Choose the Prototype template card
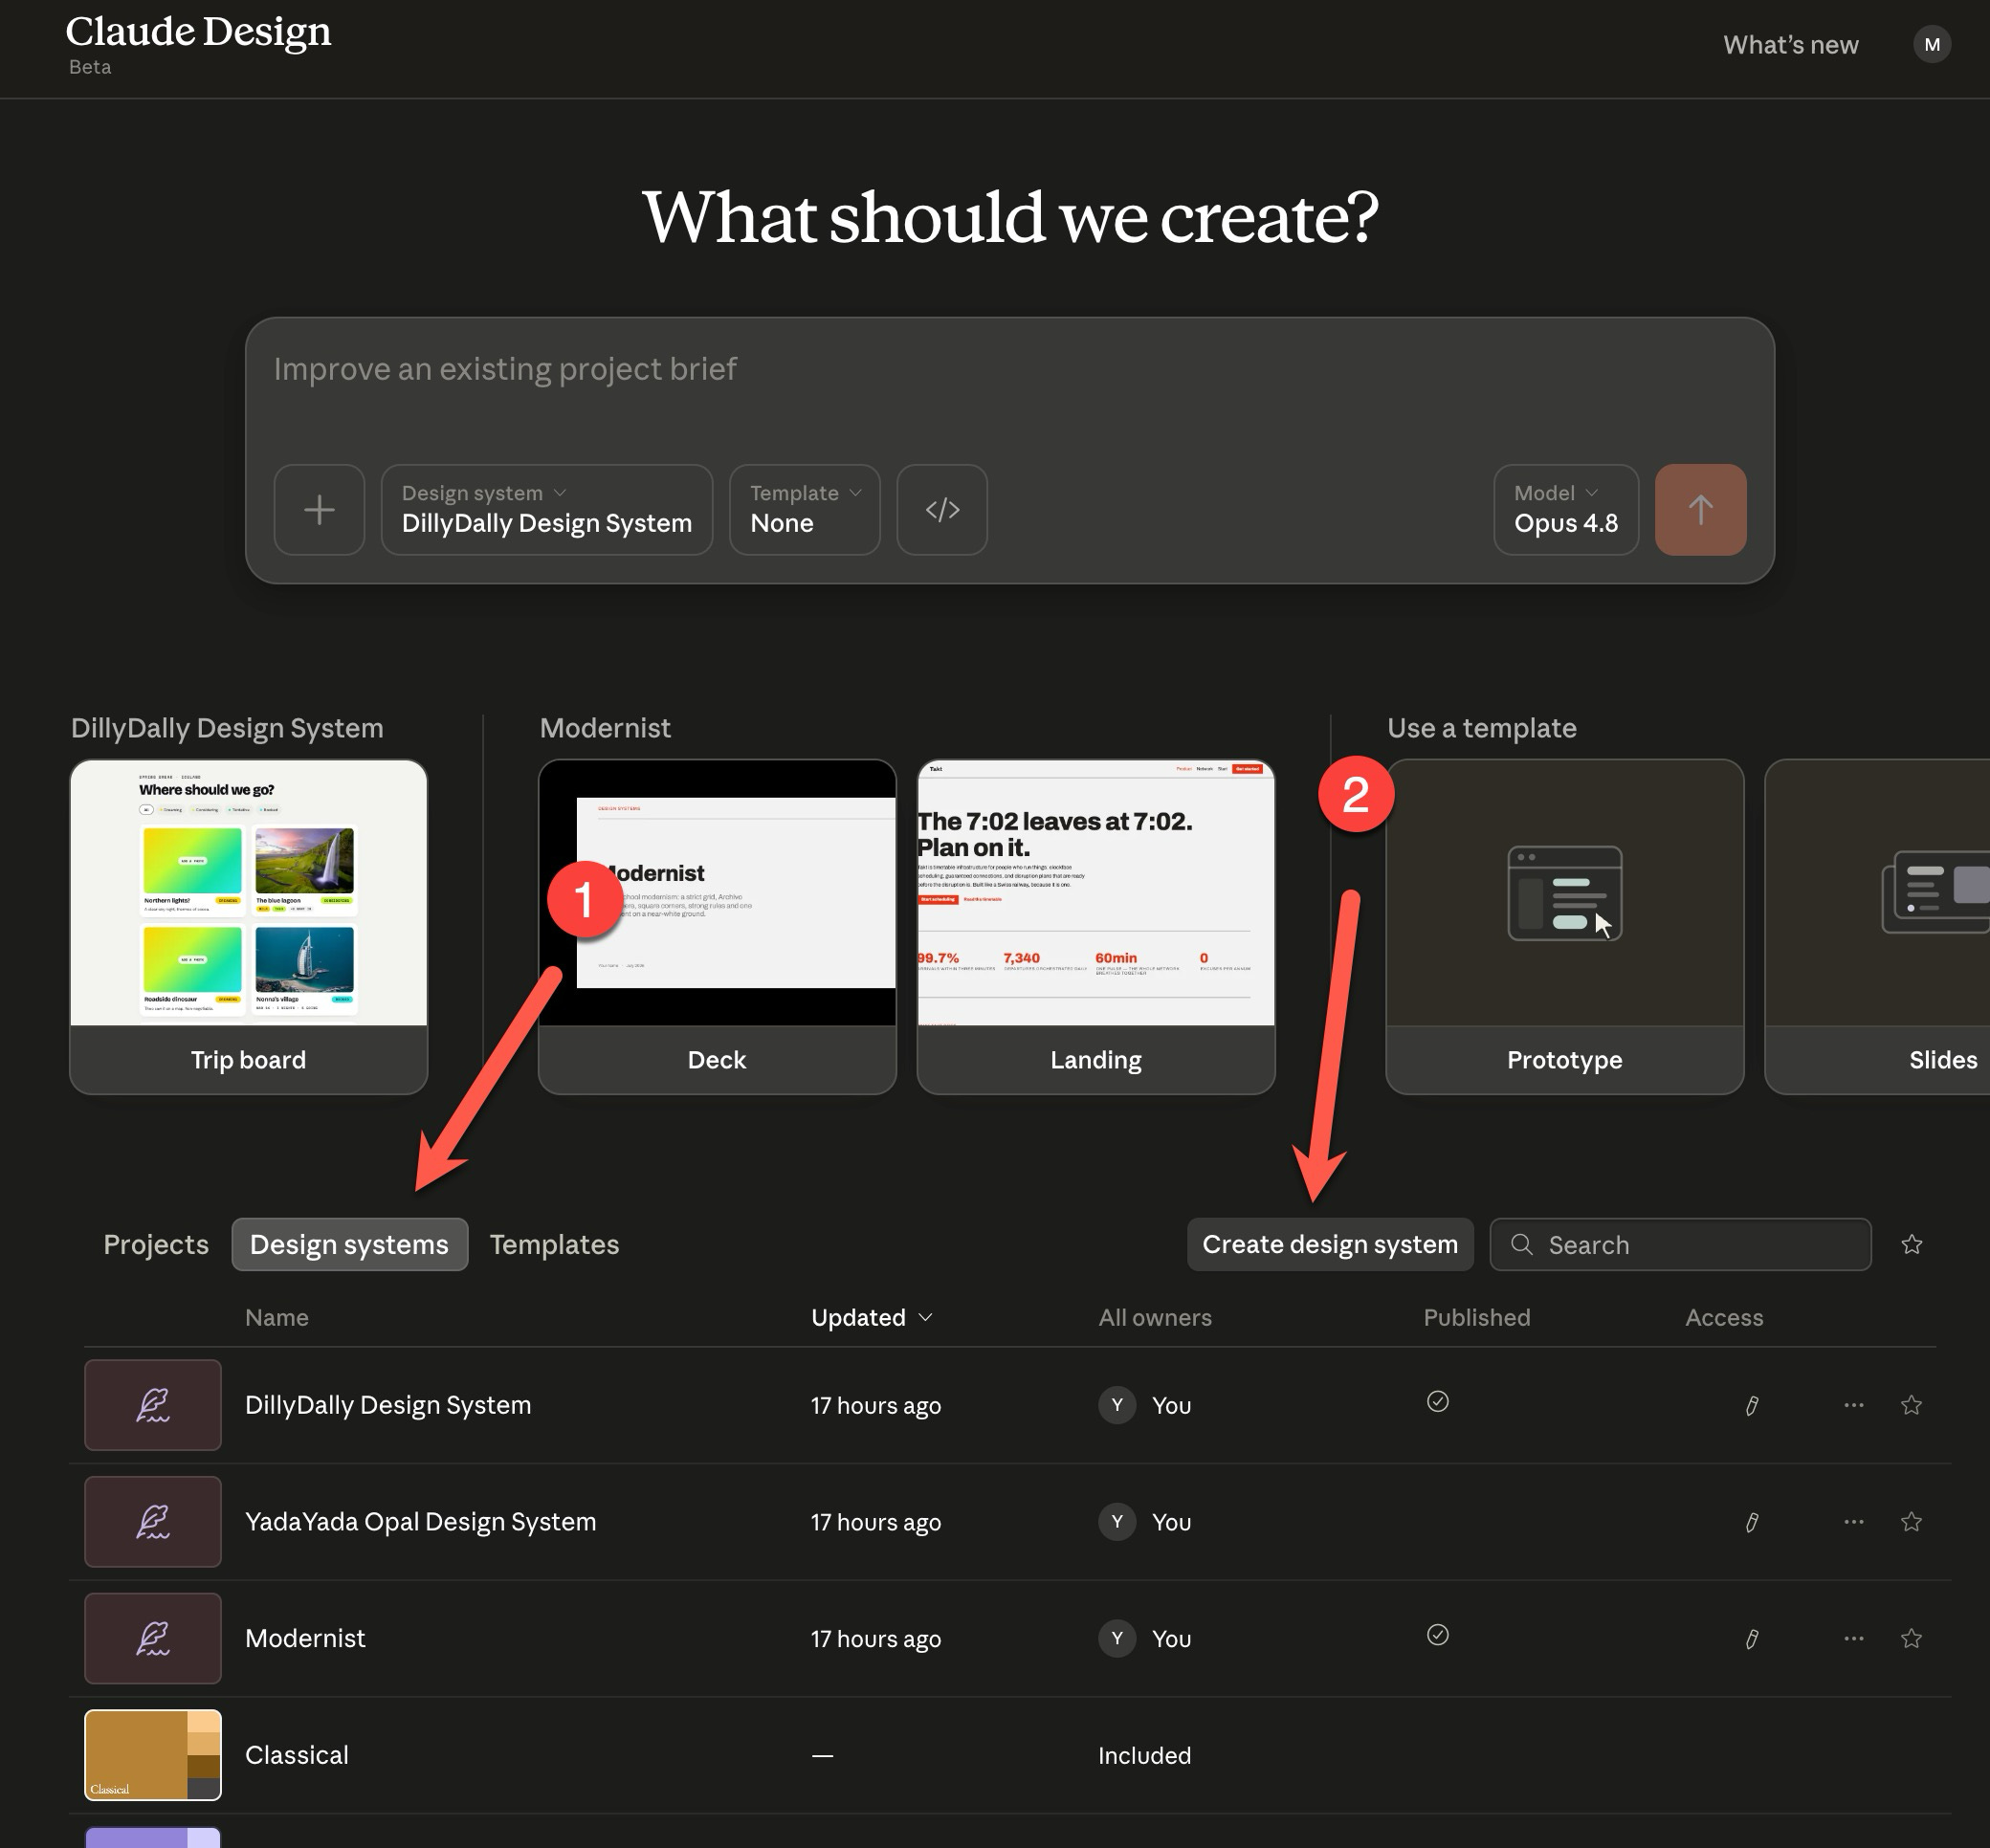This screenshot has height=1848, width=1990. pyautogui.click(x=1565, y=927)
